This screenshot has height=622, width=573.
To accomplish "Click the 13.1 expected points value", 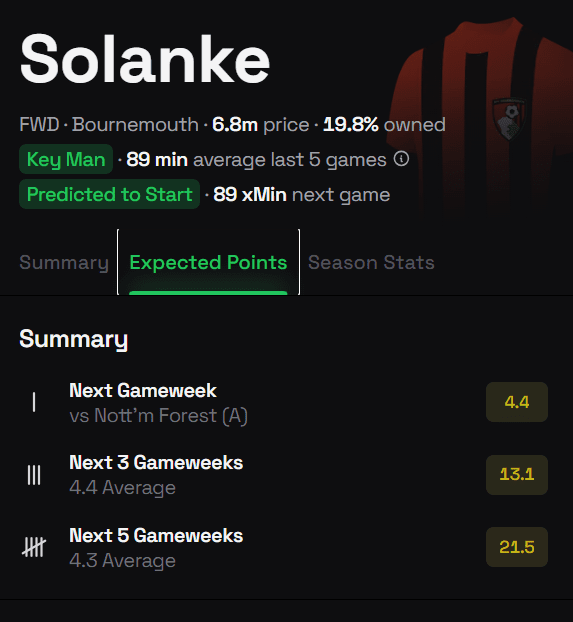I will pos(517,474).
